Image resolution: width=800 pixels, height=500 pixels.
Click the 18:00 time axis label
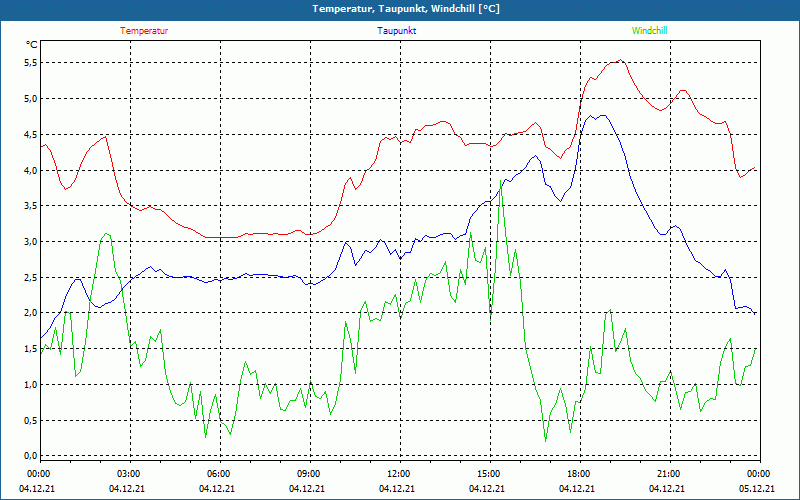click(580, 474)
